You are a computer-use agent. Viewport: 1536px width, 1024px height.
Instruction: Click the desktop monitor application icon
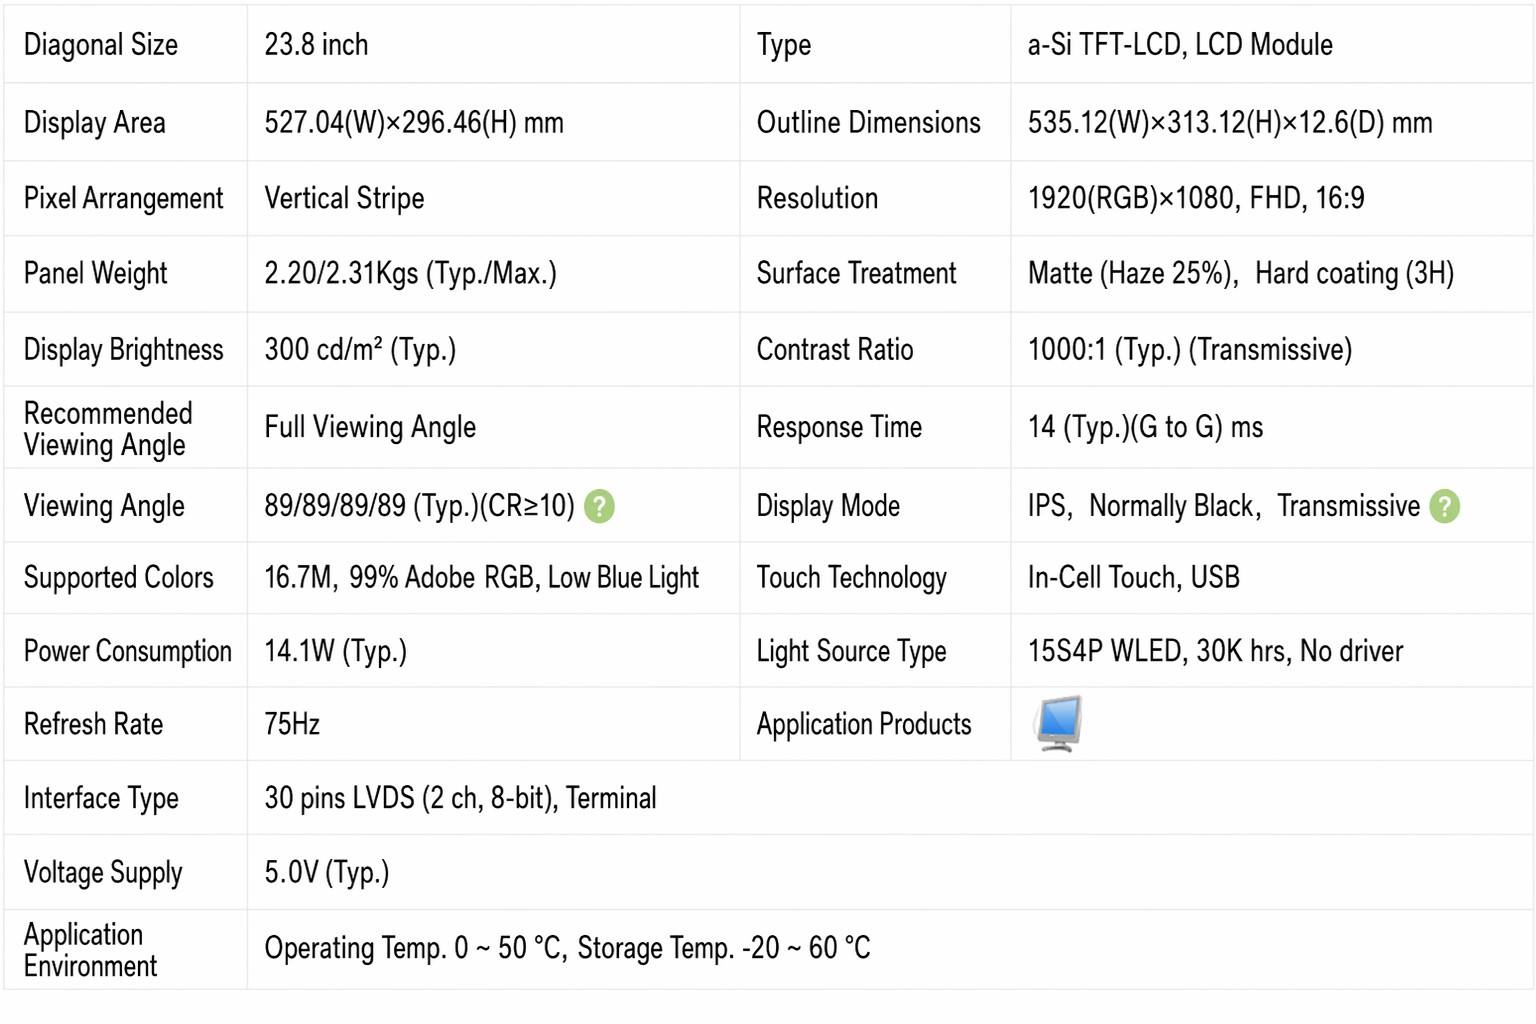click(1059, 724)
